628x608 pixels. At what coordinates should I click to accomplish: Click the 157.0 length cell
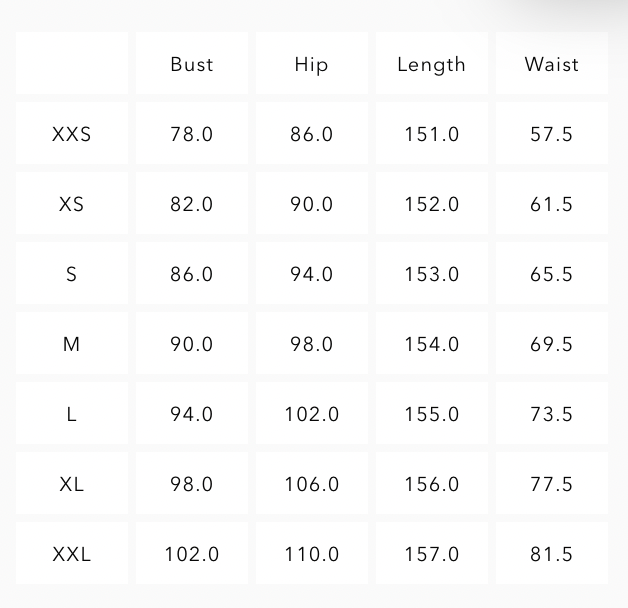(x=431, y=554)
